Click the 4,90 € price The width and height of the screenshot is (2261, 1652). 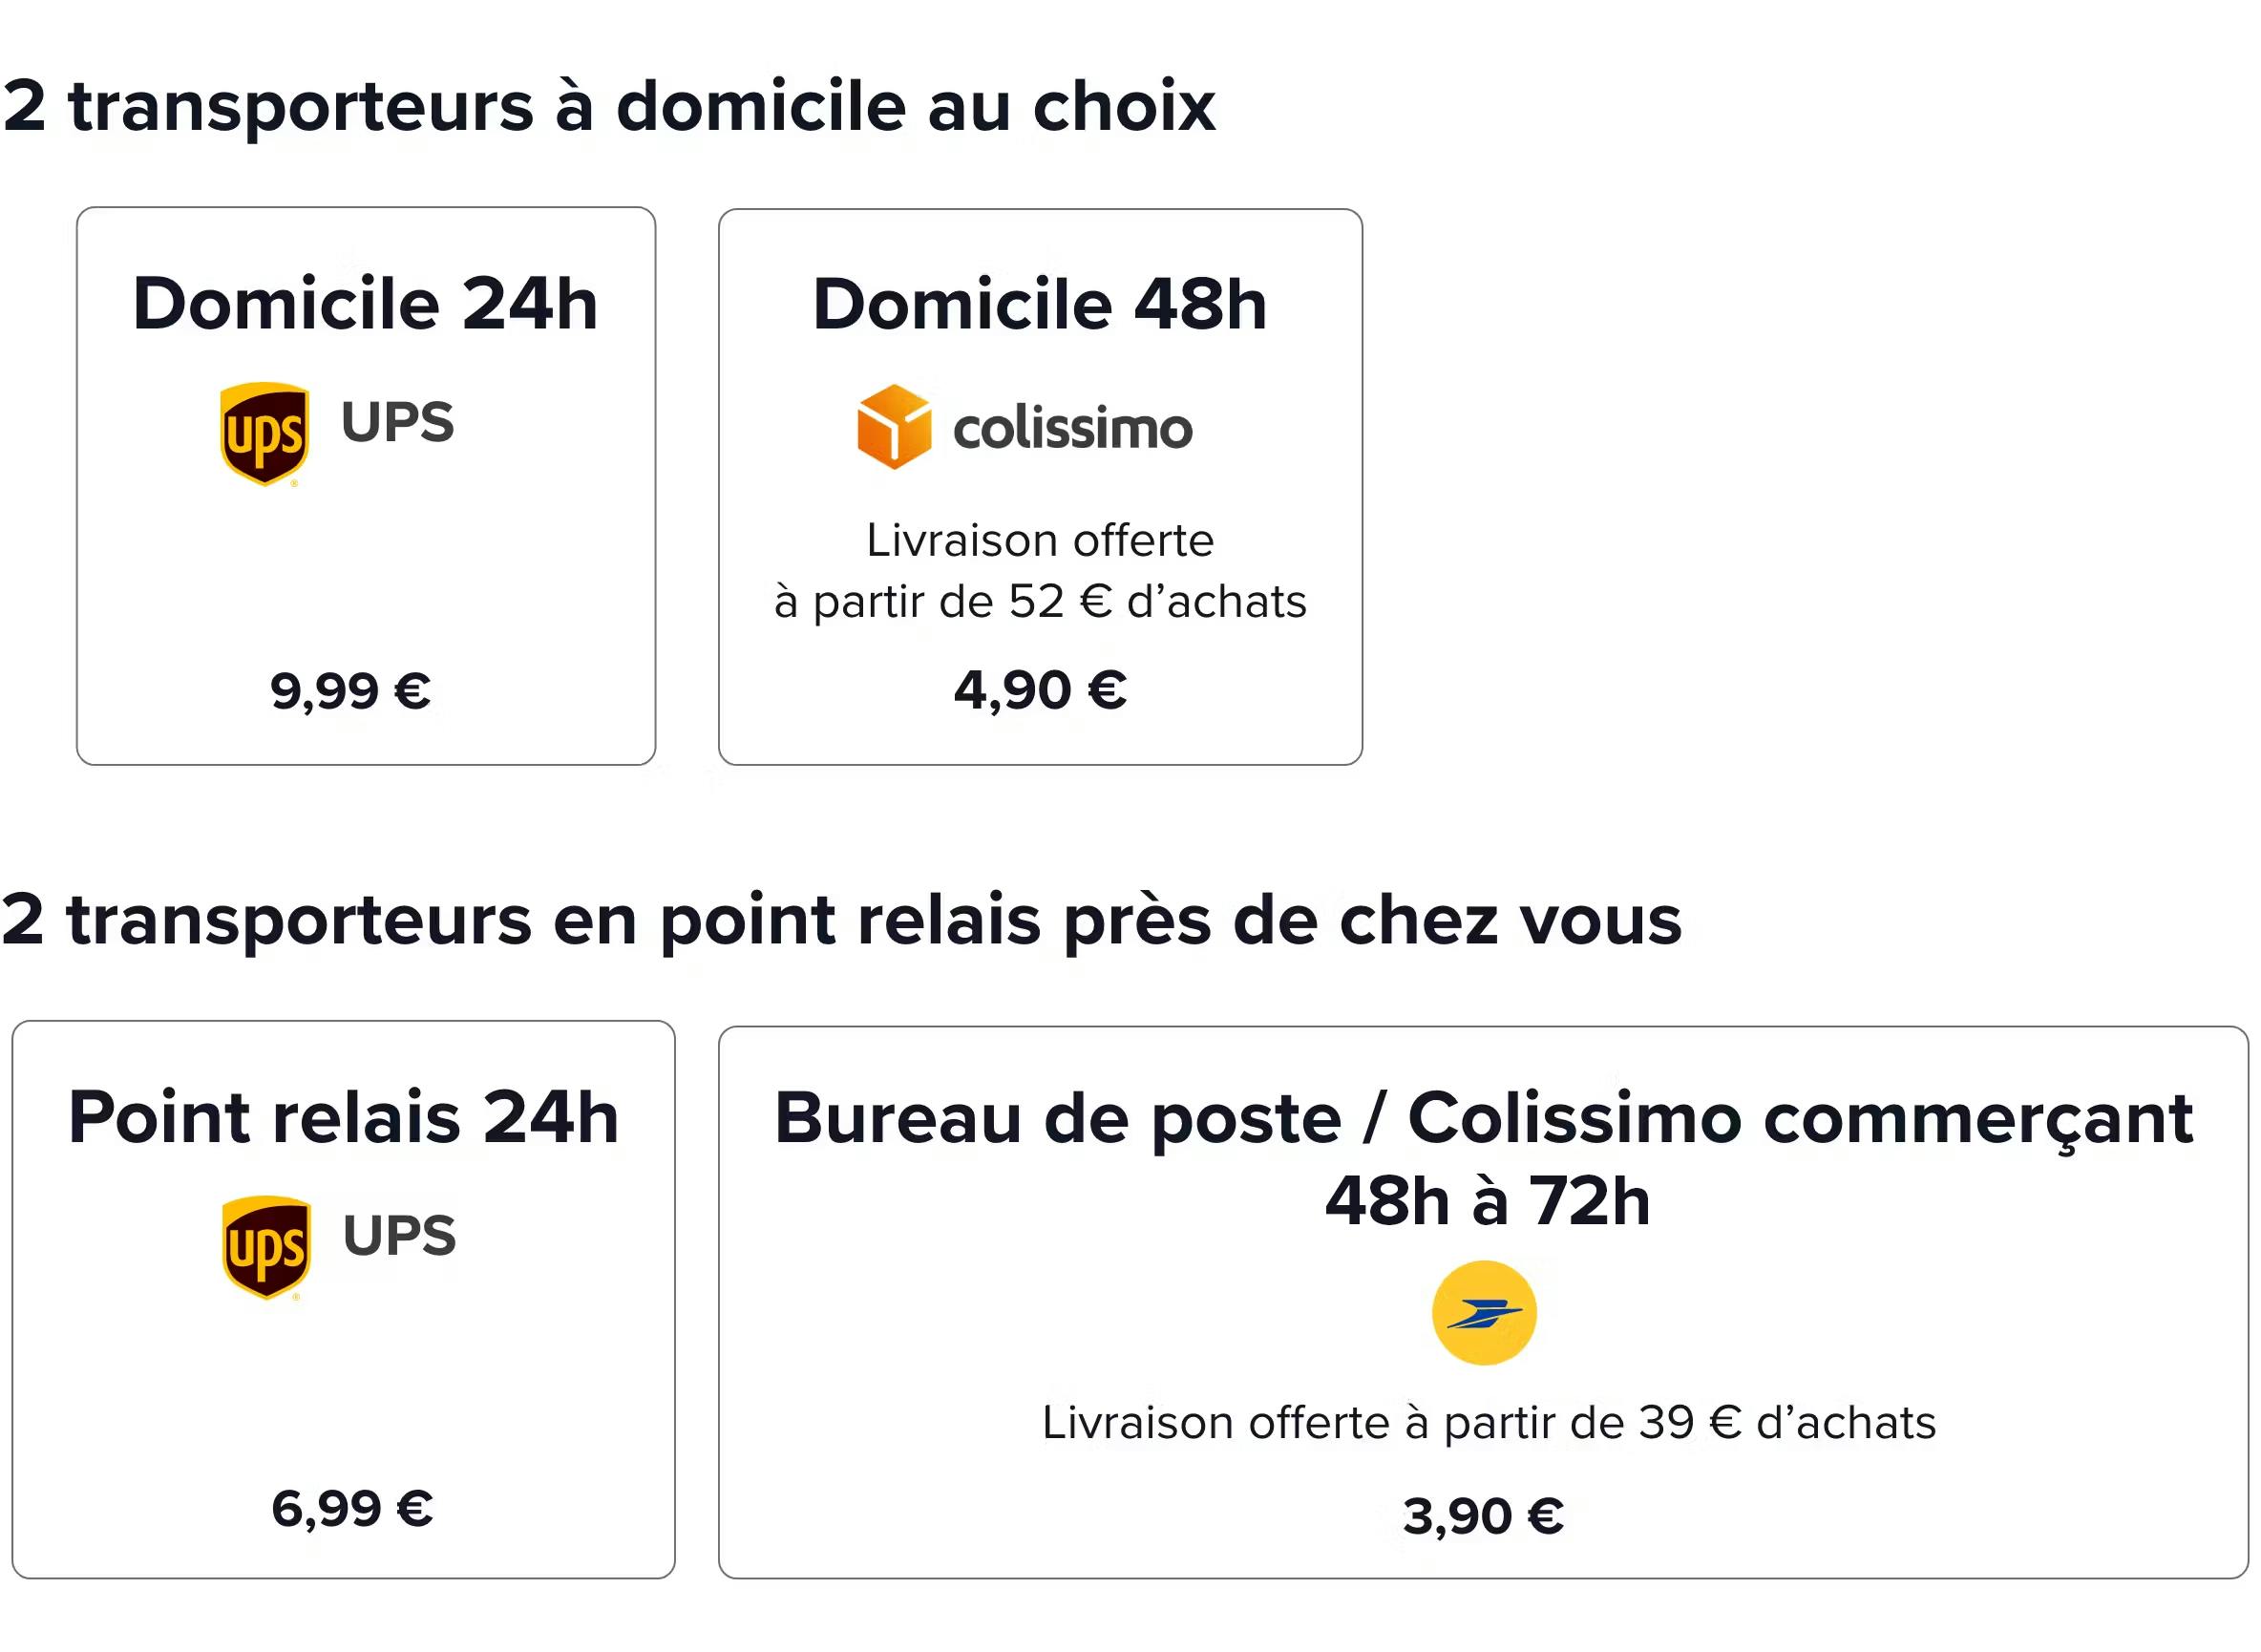click(x=1040, y=691)
